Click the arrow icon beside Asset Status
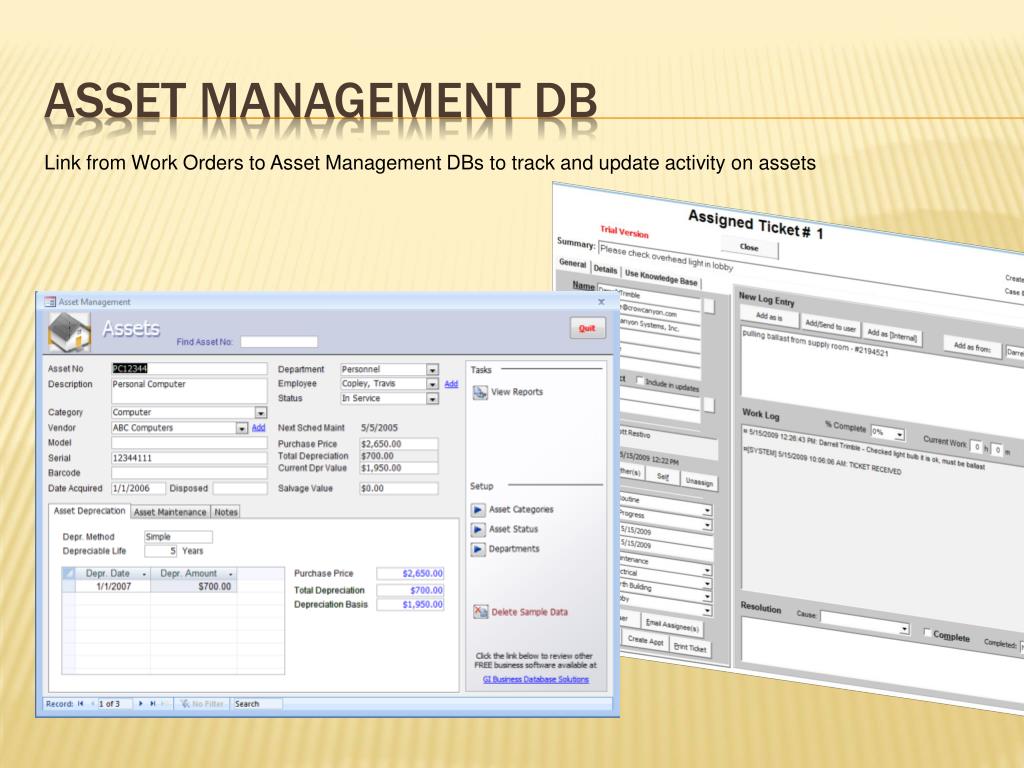 tap(478, 529)
